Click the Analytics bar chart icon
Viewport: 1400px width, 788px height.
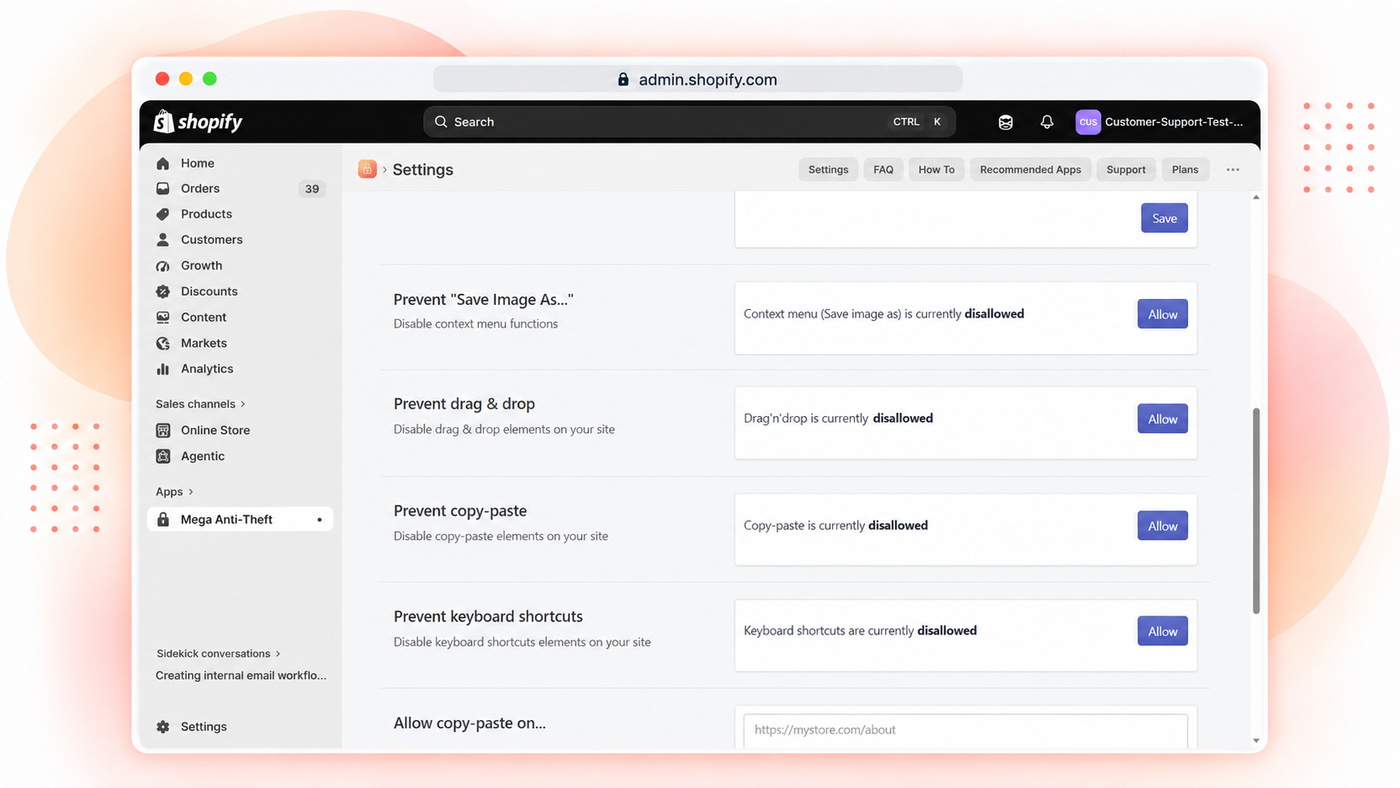pos(163,369)
